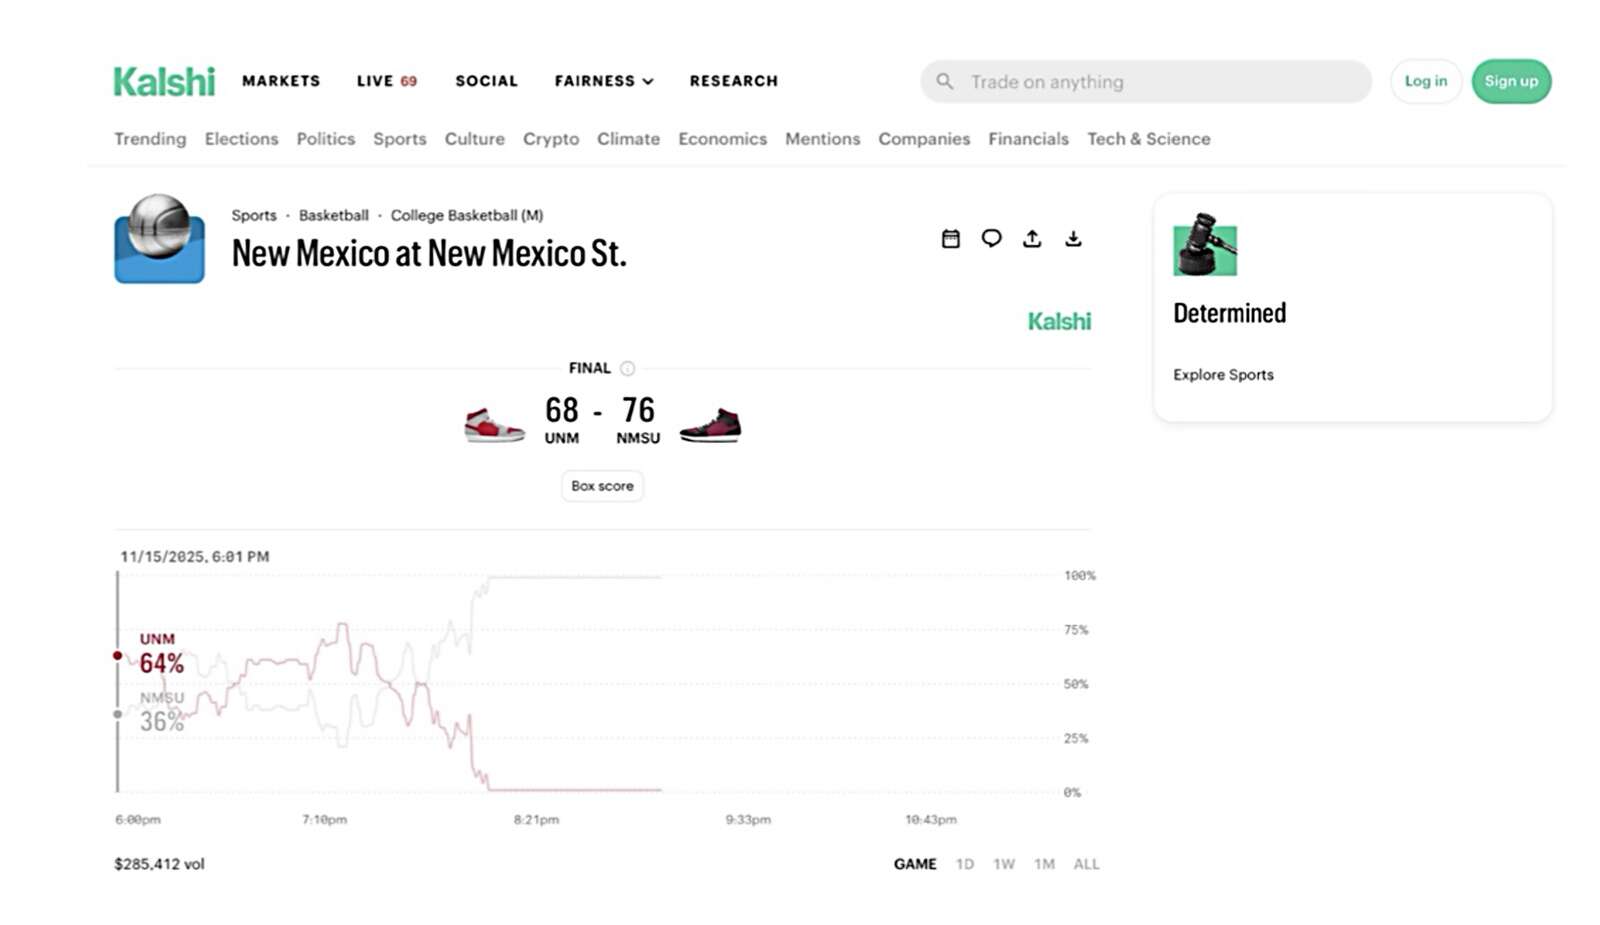Click the gavel Determined icon
Screen dimensions: 1600x925
(x=1205, y=244)
